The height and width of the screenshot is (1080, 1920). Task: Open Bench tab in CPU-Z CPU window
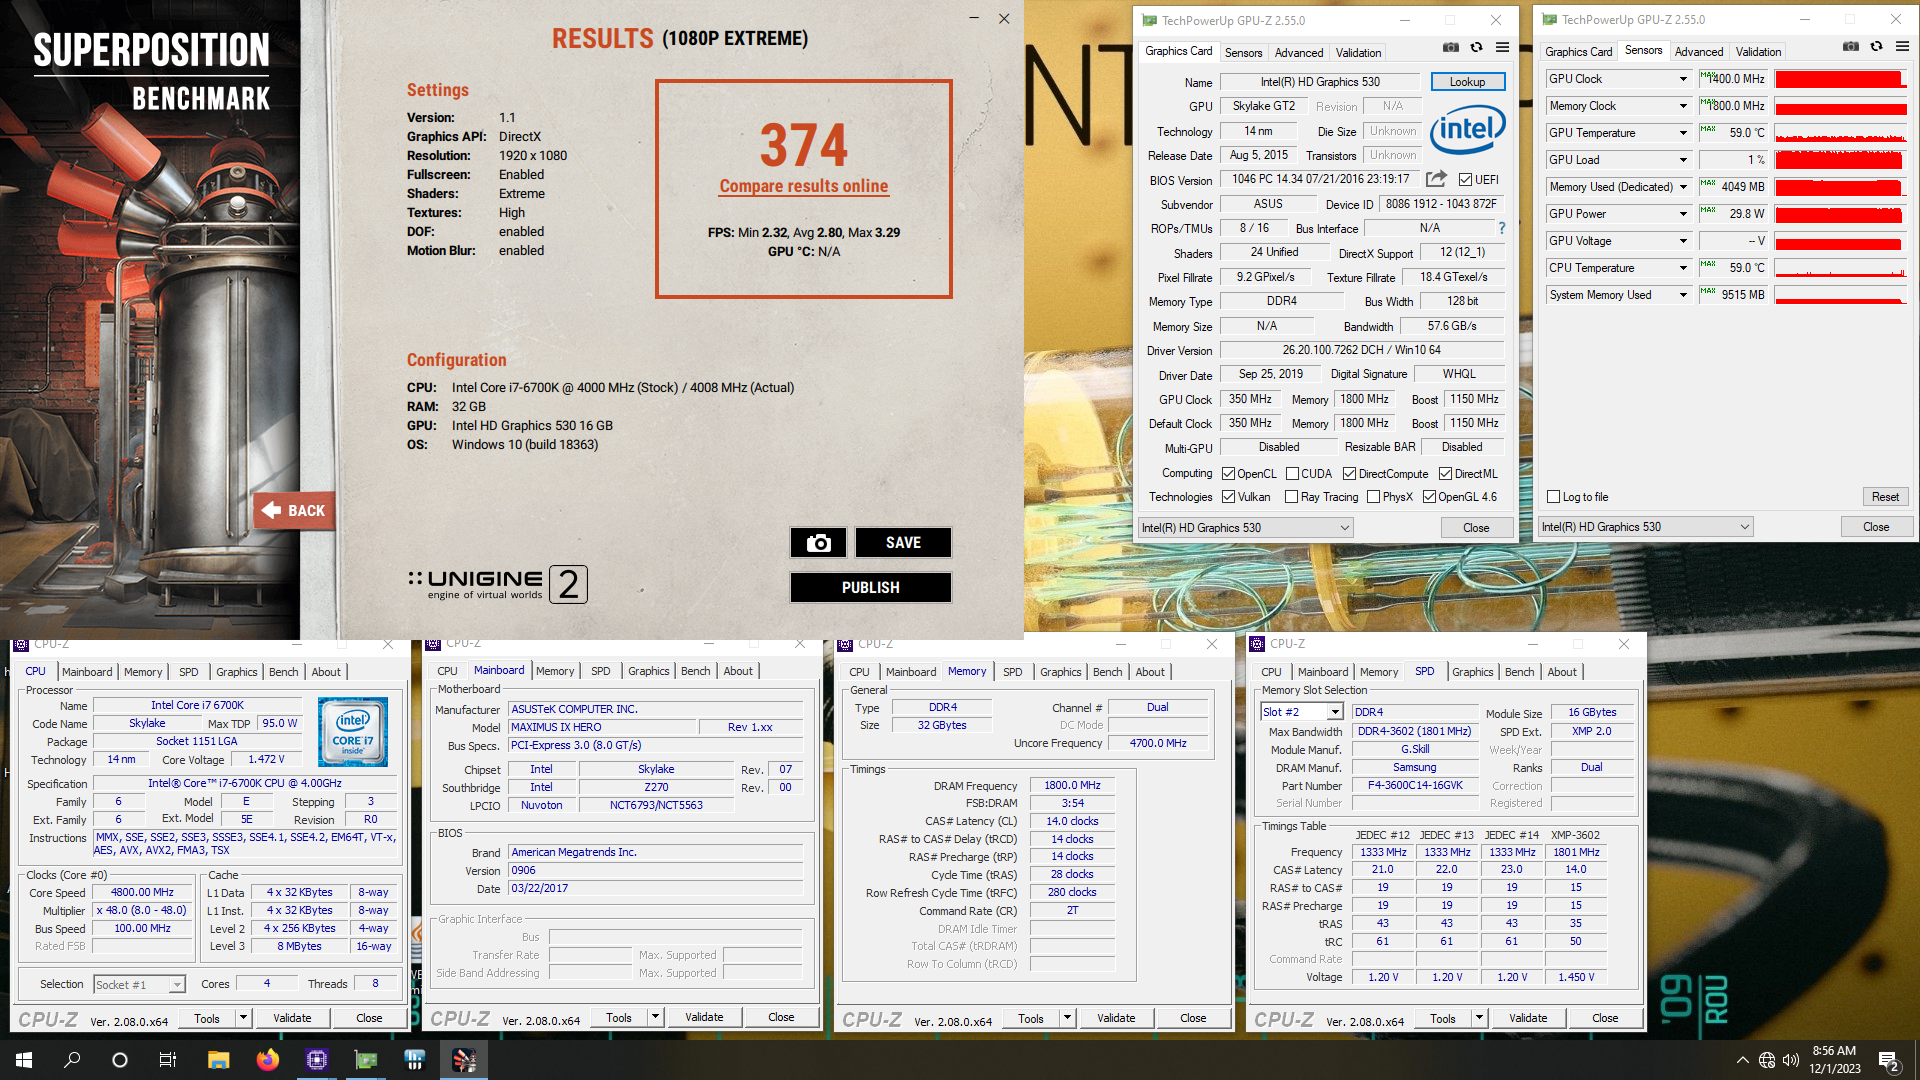283,672
